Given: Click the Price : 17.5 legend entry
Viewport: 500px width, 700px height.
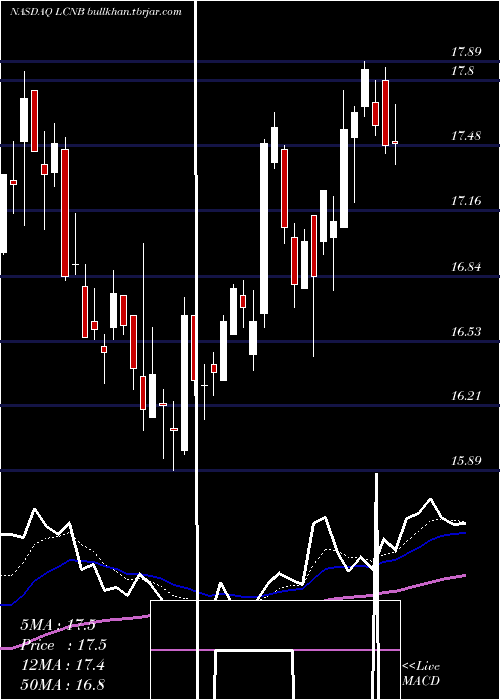Looking at the screenshot, I should coord(63,645).
